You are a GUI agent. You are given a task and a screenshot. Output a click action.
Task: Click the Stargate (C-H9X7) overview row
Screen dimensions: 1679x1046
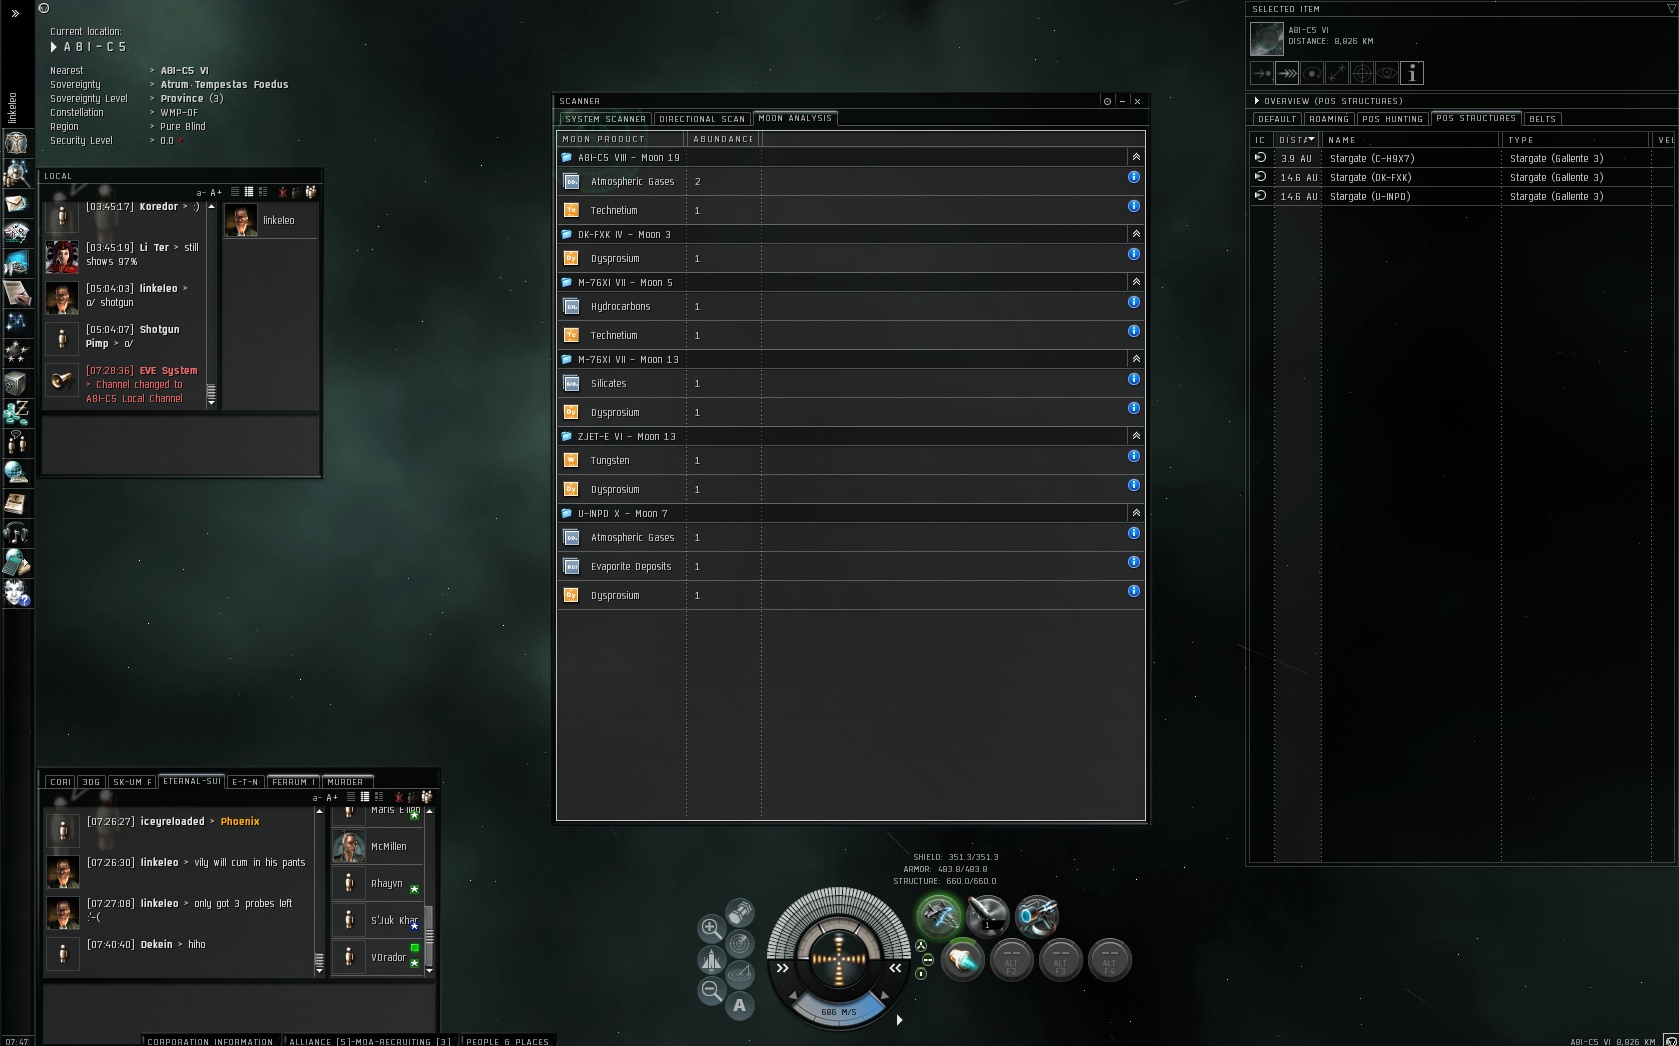pyautogui.click(x=1461, y=158)
